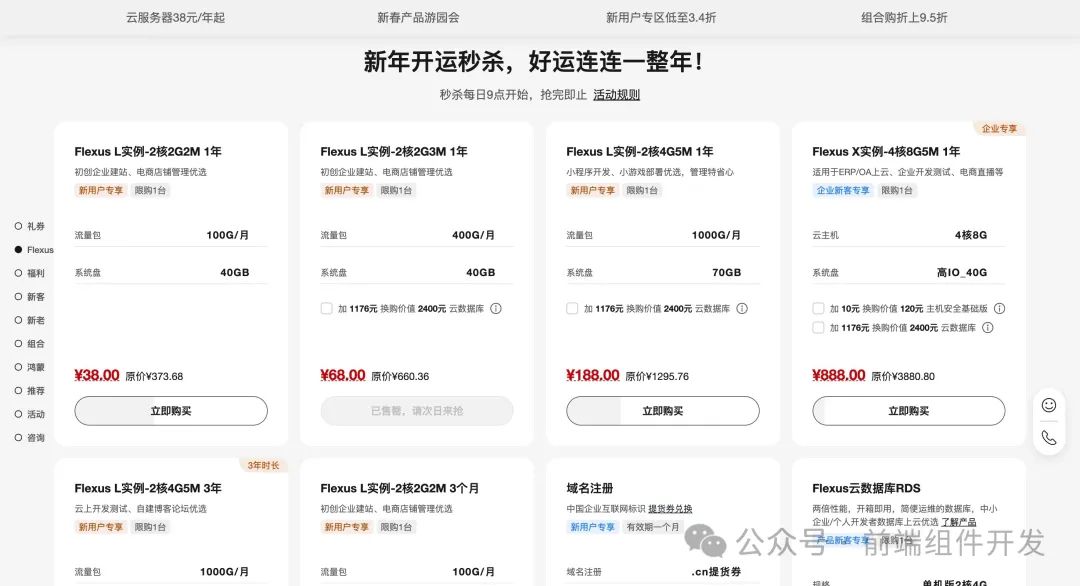Image resolution: width=1080 pixels, height=586 pixels.
Task: Click Flexus云数据库RDS card title
Action: coord(866,488)
